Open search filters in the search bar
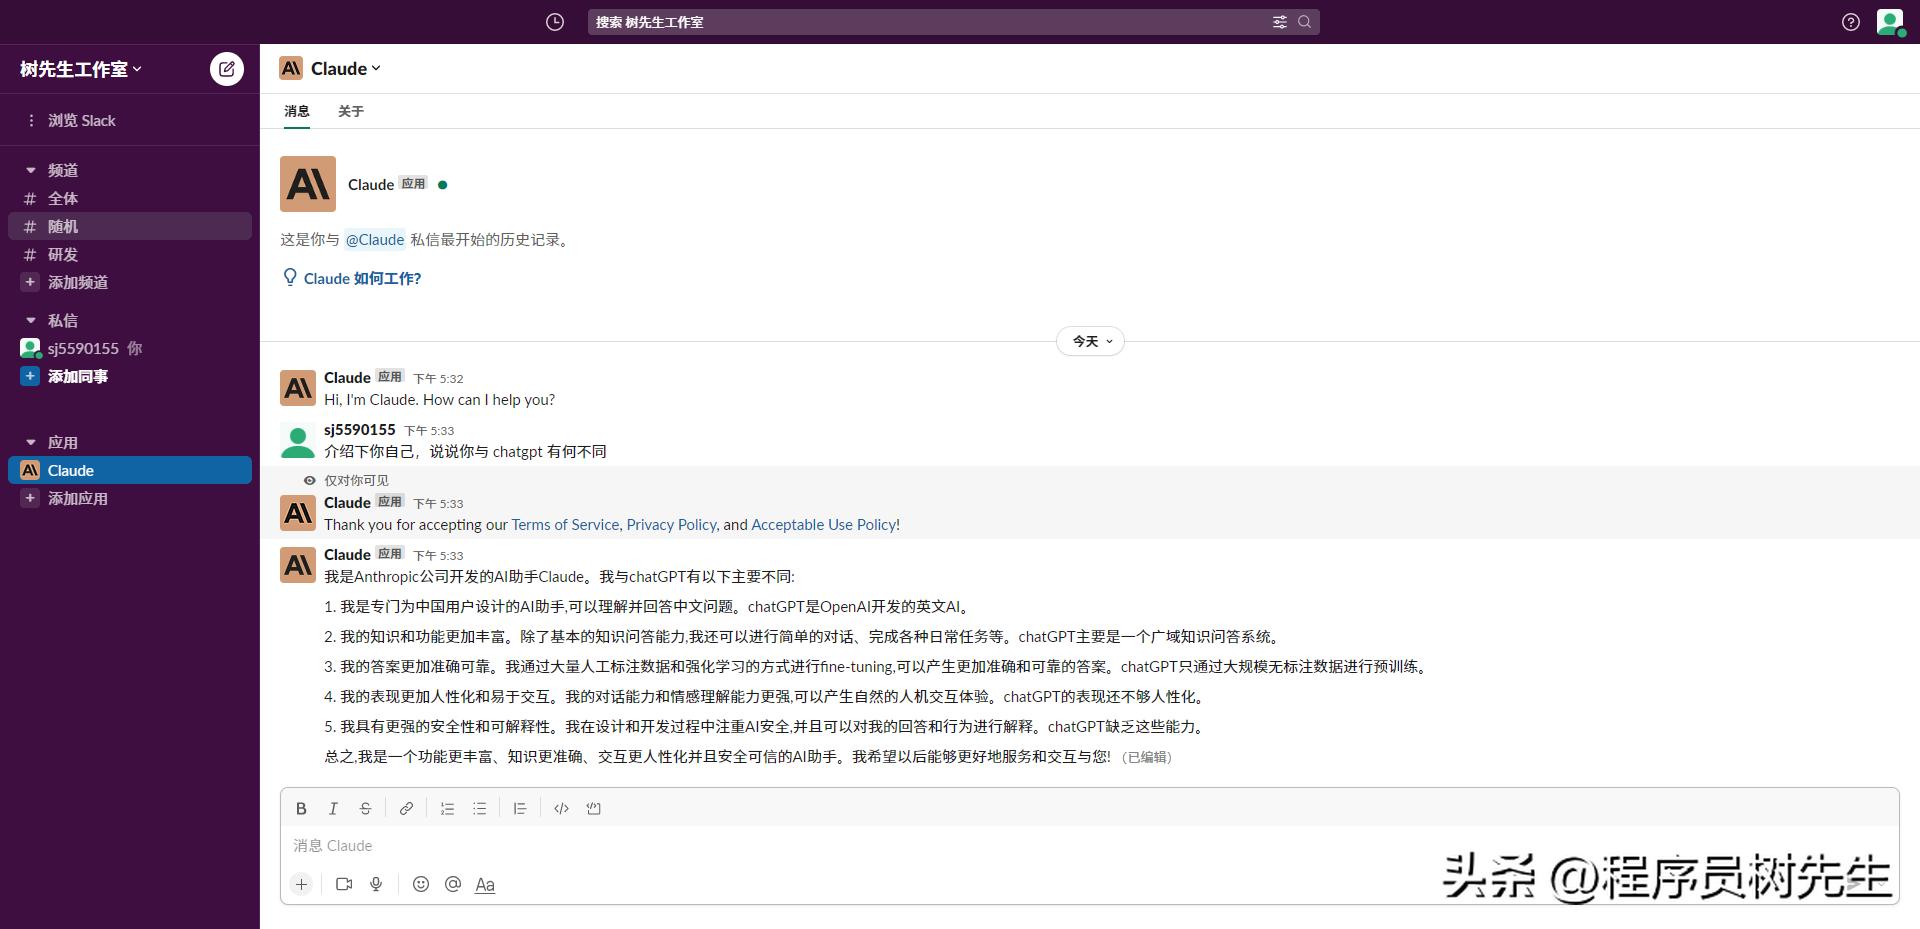 [1279, 21]
